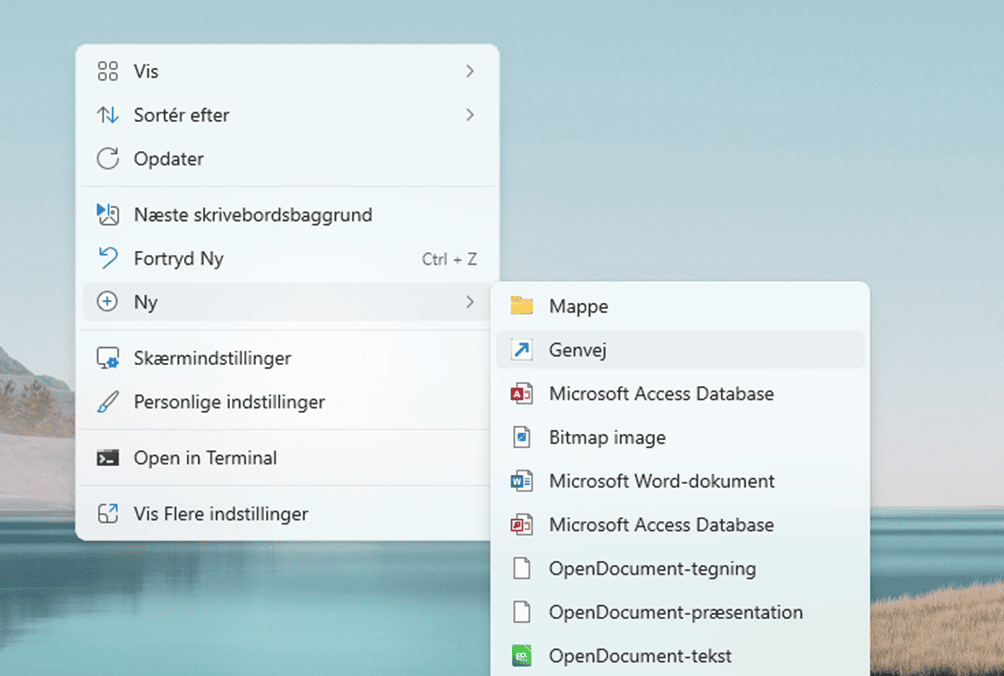Click the undo arrow icon beside Fortryd Ny
Viewport: 1004px width, 676px height.
point(107,259)
